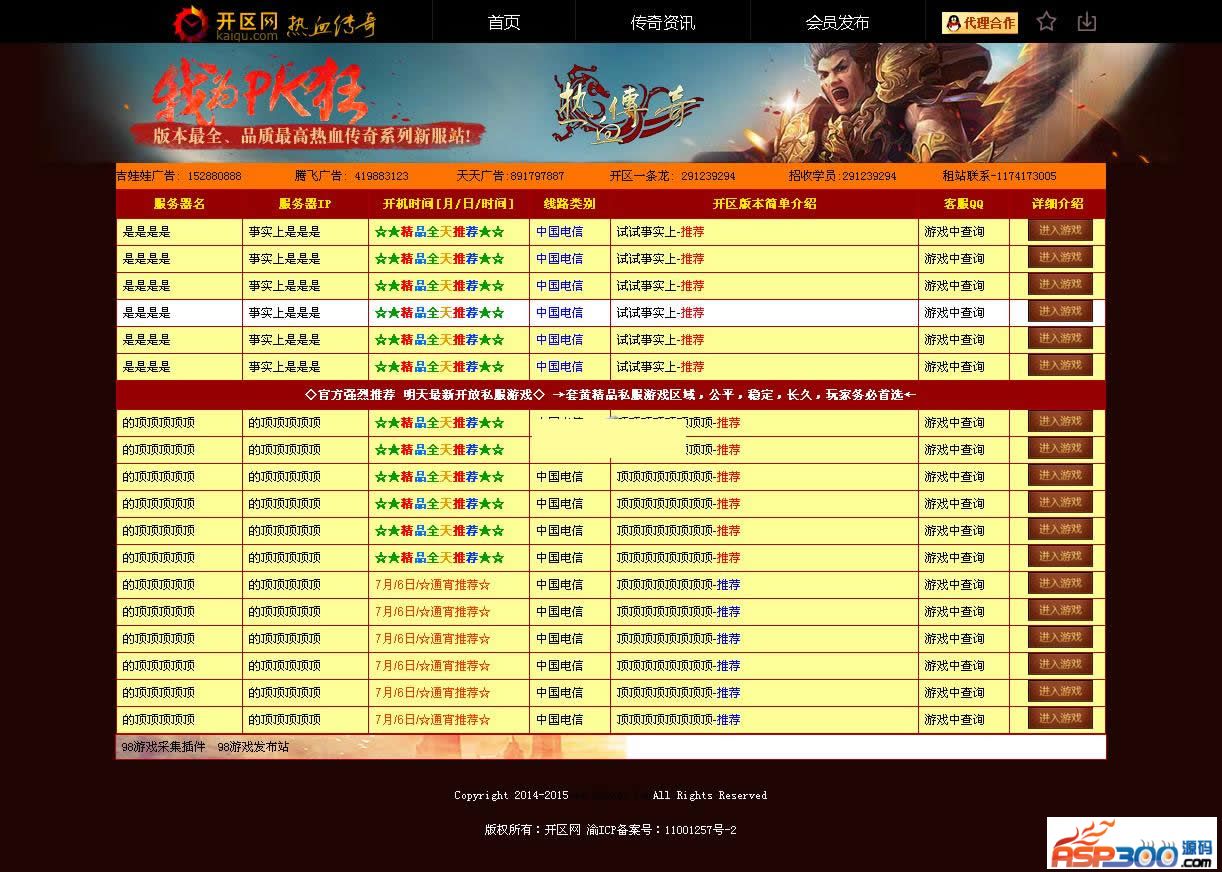Screen dimensions: 1222x872
Task: Click ★★精品全天推荐★★ in the white highlighted row
Action: click(x=439, y=313)
